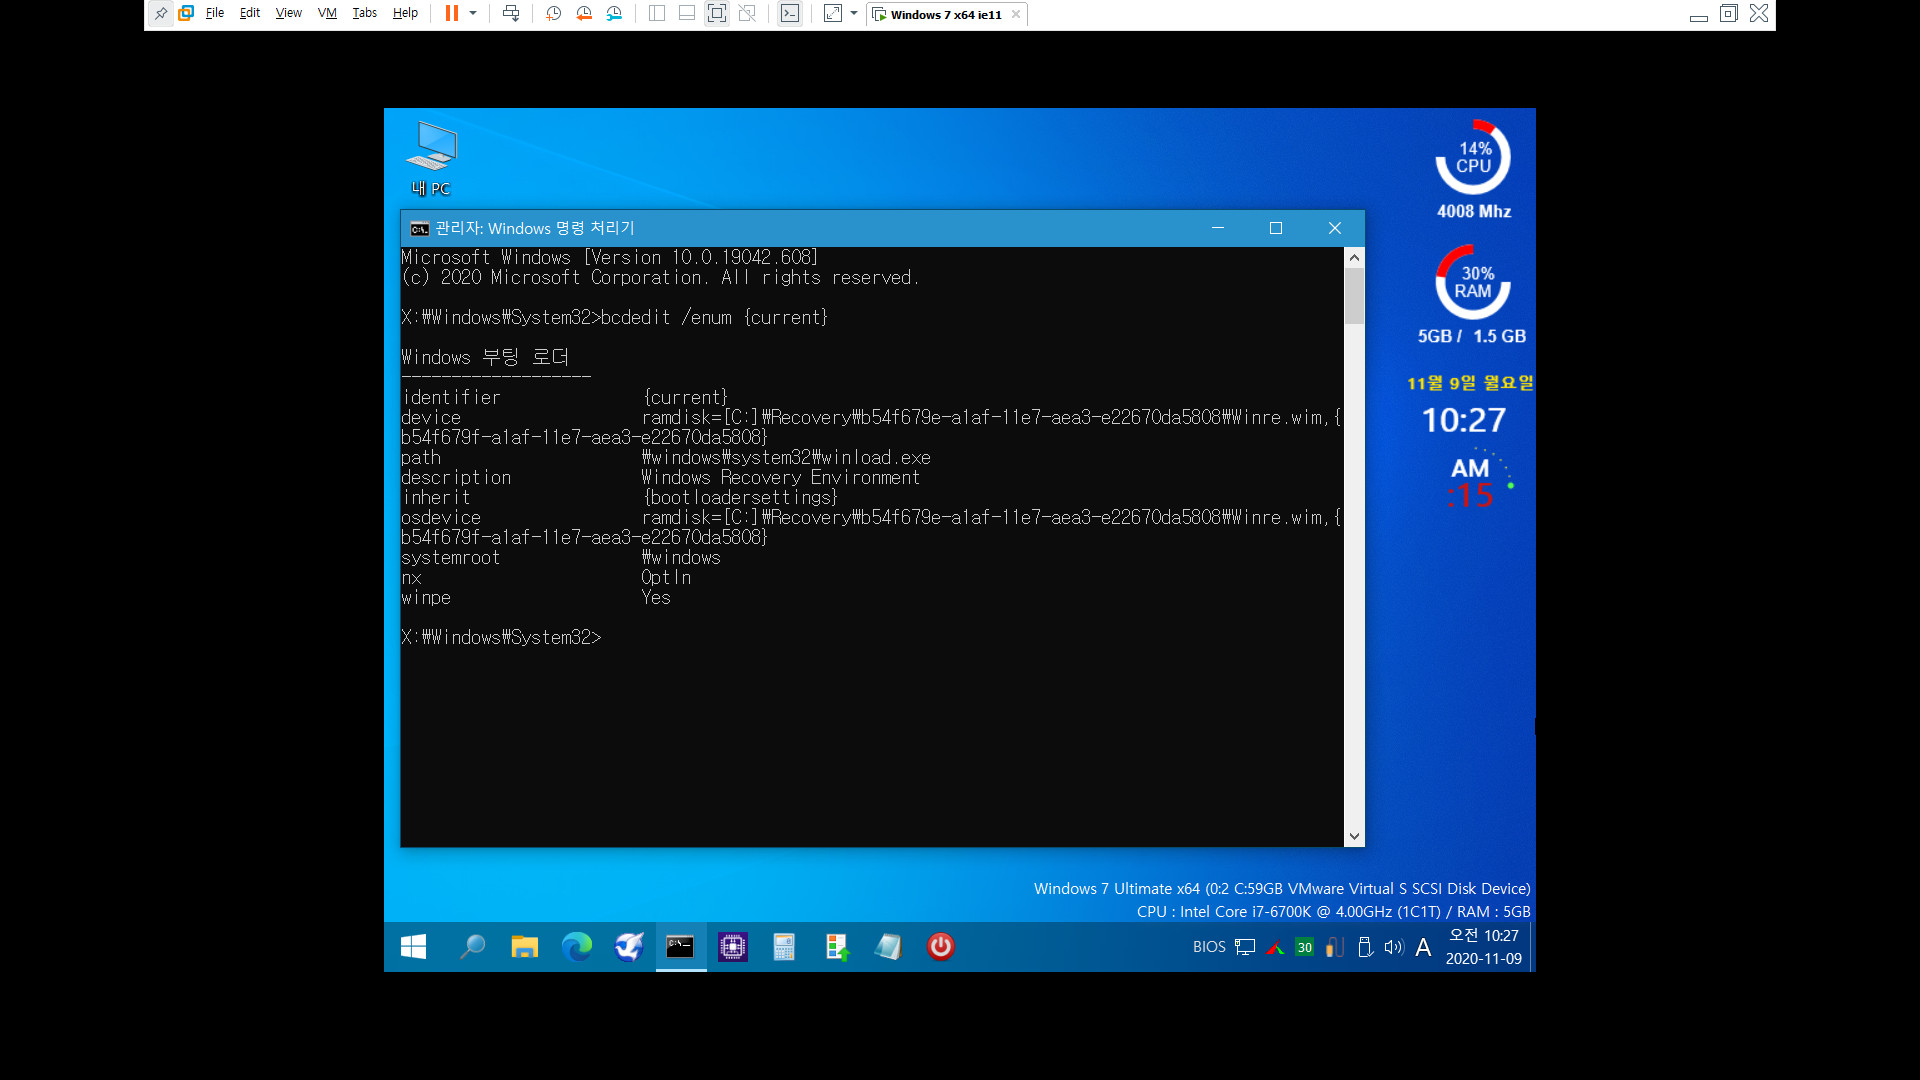Click the CPU usage gauge widget
The image size is (1920, 1080).
(x=1473, y=157)
